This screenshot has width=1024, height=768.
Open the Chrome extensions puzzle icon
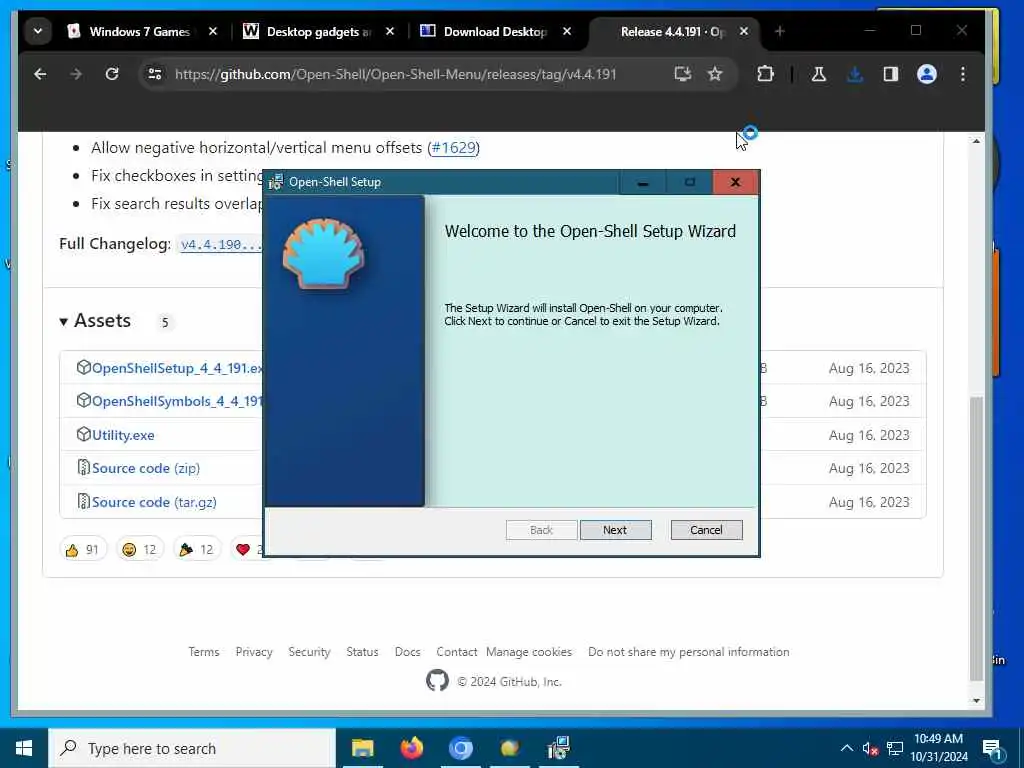[765, 74]
